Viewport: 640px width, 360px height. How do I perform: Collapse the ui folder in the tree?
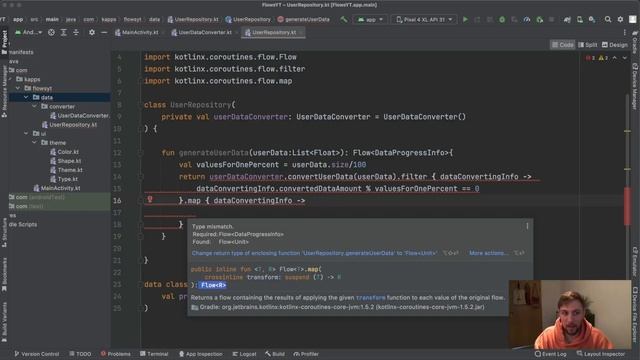(x=26, y=133)
